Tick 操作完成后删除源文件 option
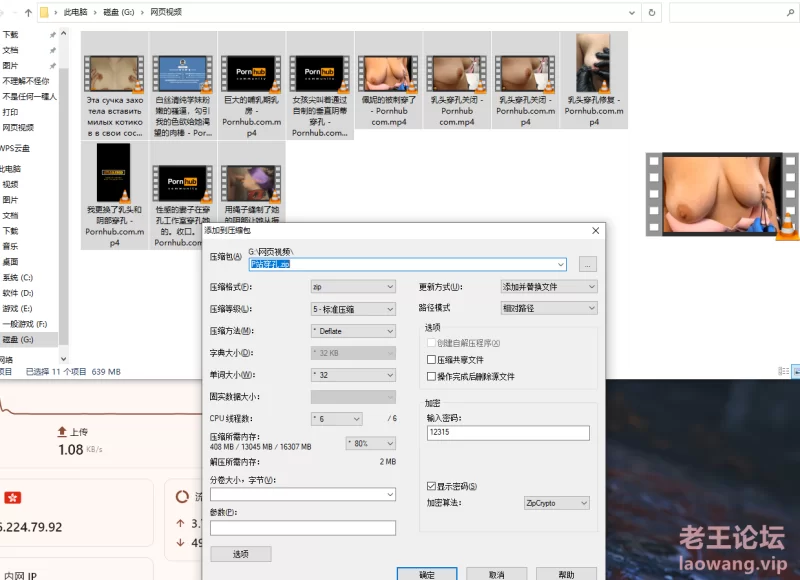The height and width of the screenshot is (580, 800). [x=431, y=376]
